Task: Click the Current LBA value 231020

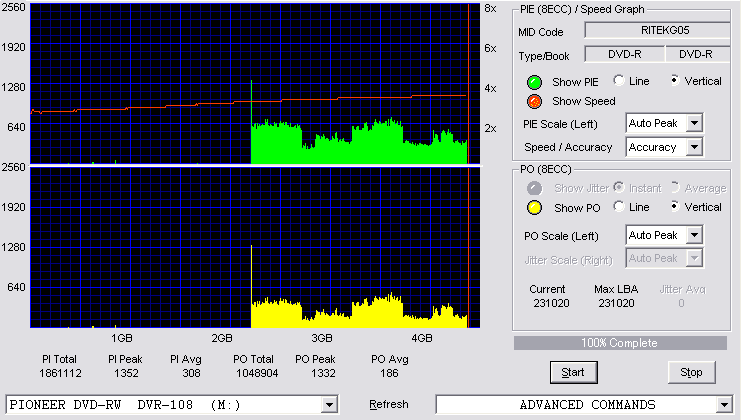Action: (551, 303)
